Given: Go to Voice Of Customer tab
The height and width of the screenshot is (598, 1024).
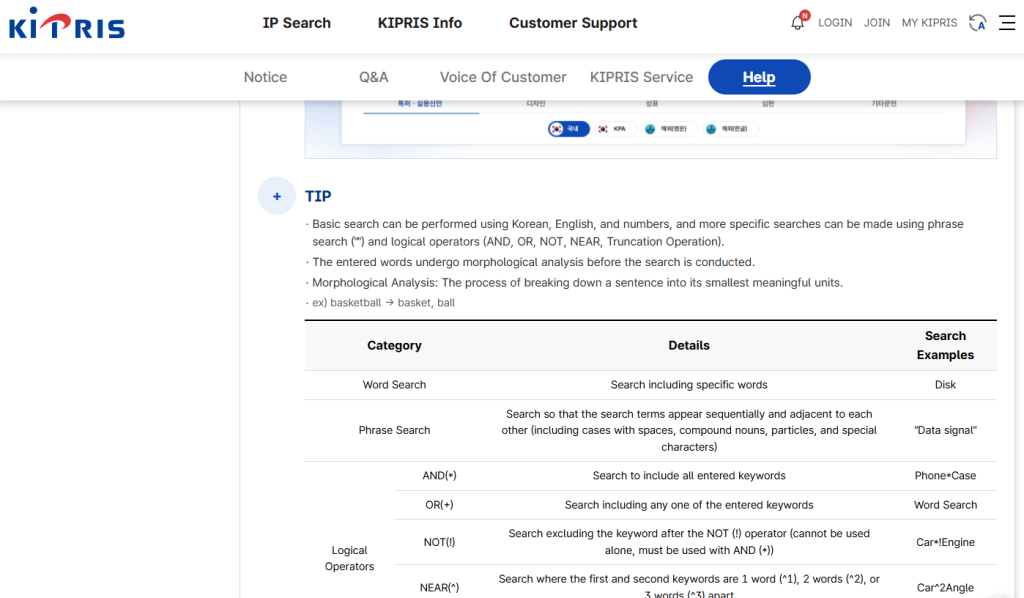Looking at the screenshot, I should (503, 77).
